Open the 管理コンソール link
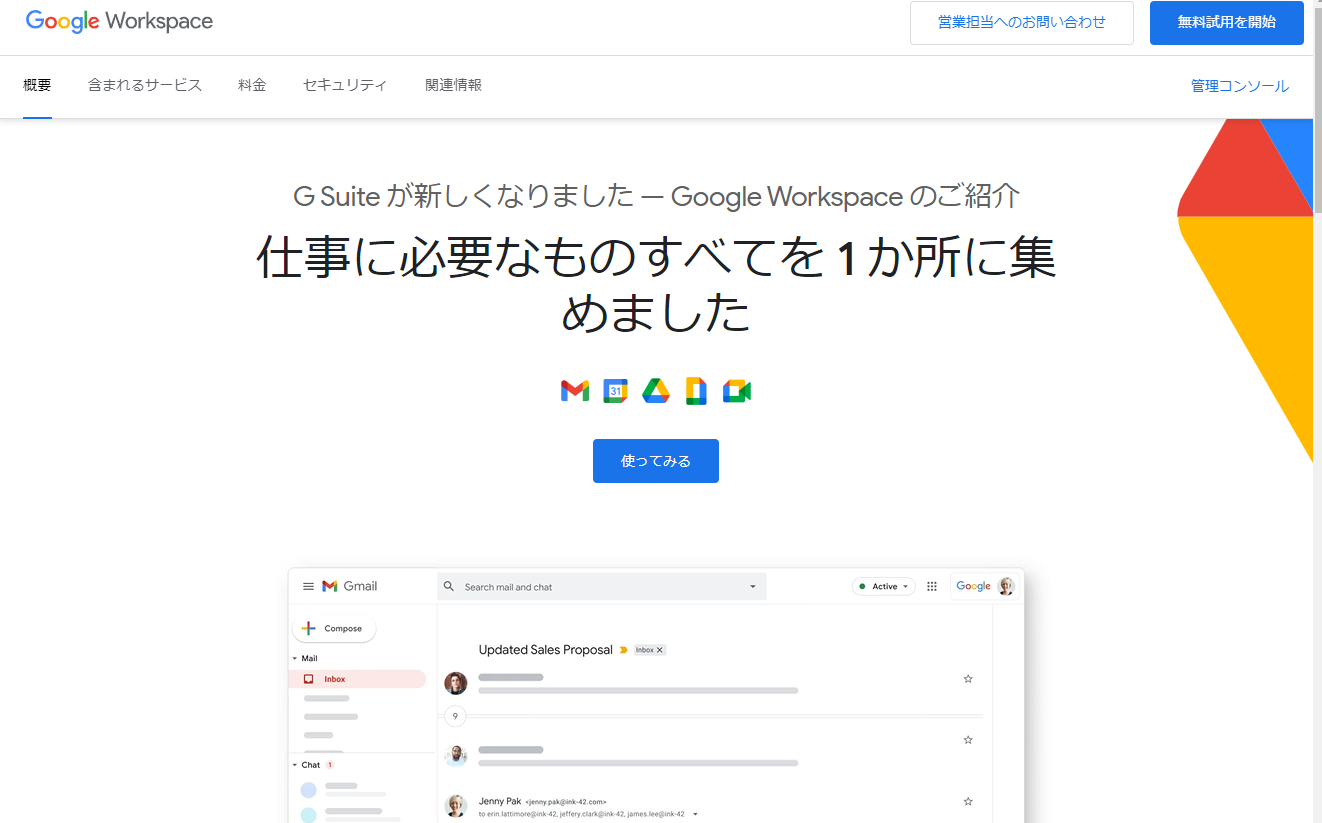The image size is (1322, 823). point(1240,86)
